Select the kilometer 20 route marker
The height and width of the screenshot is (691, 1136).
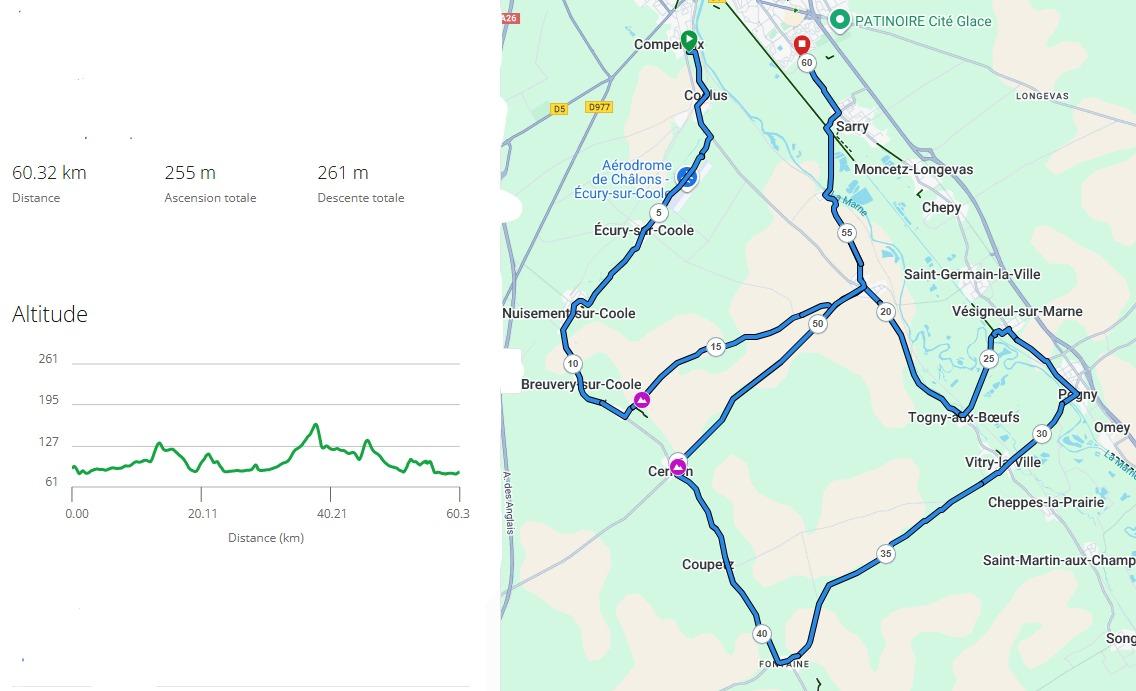885,312
